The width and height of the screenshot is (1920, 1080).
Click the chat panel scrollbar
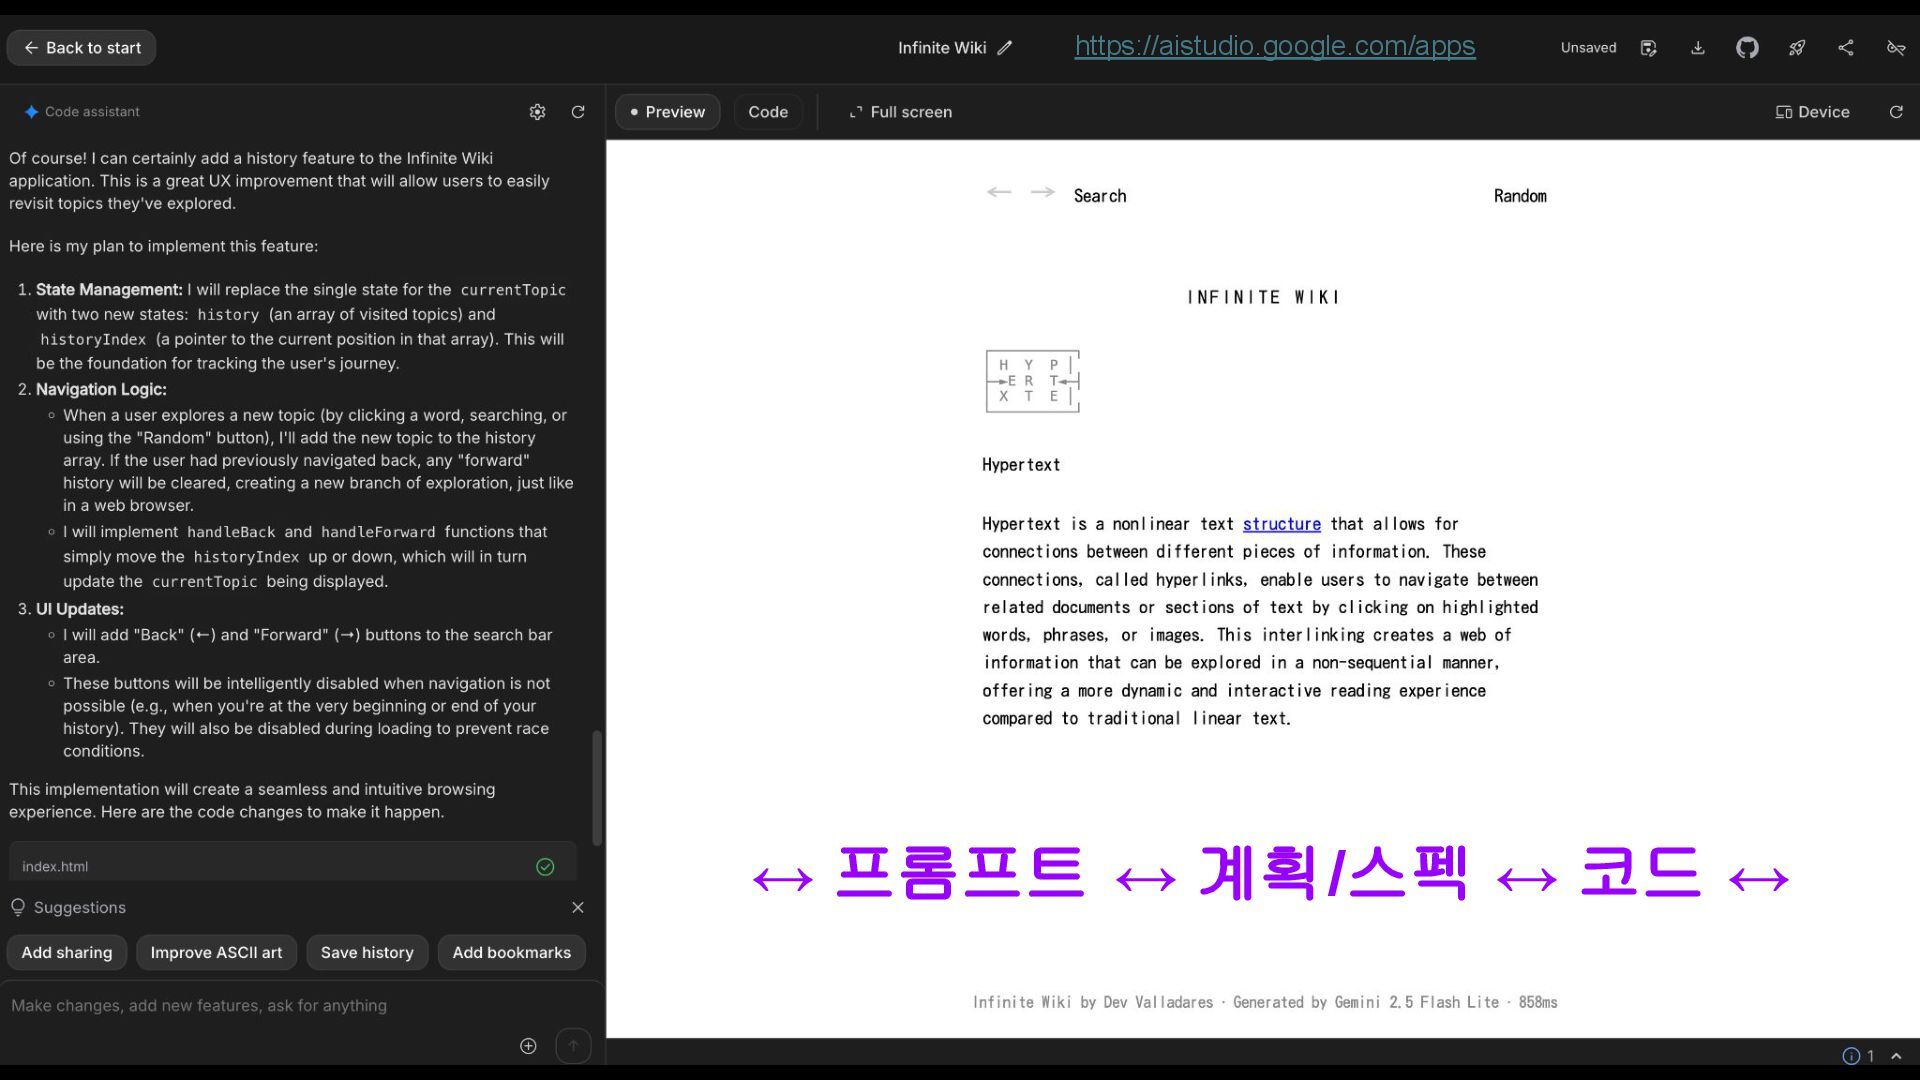pyautogui.click(x=598, y=788)
